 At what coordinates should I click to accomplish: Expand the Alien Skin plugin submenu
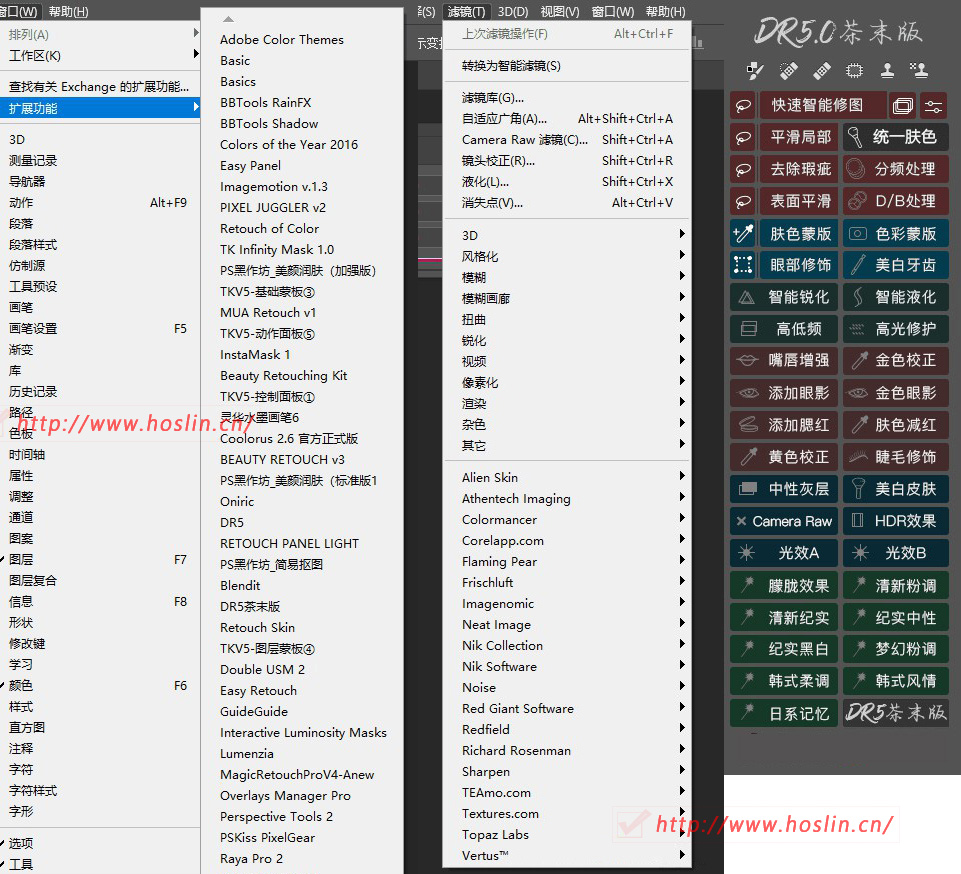[567, 477]
